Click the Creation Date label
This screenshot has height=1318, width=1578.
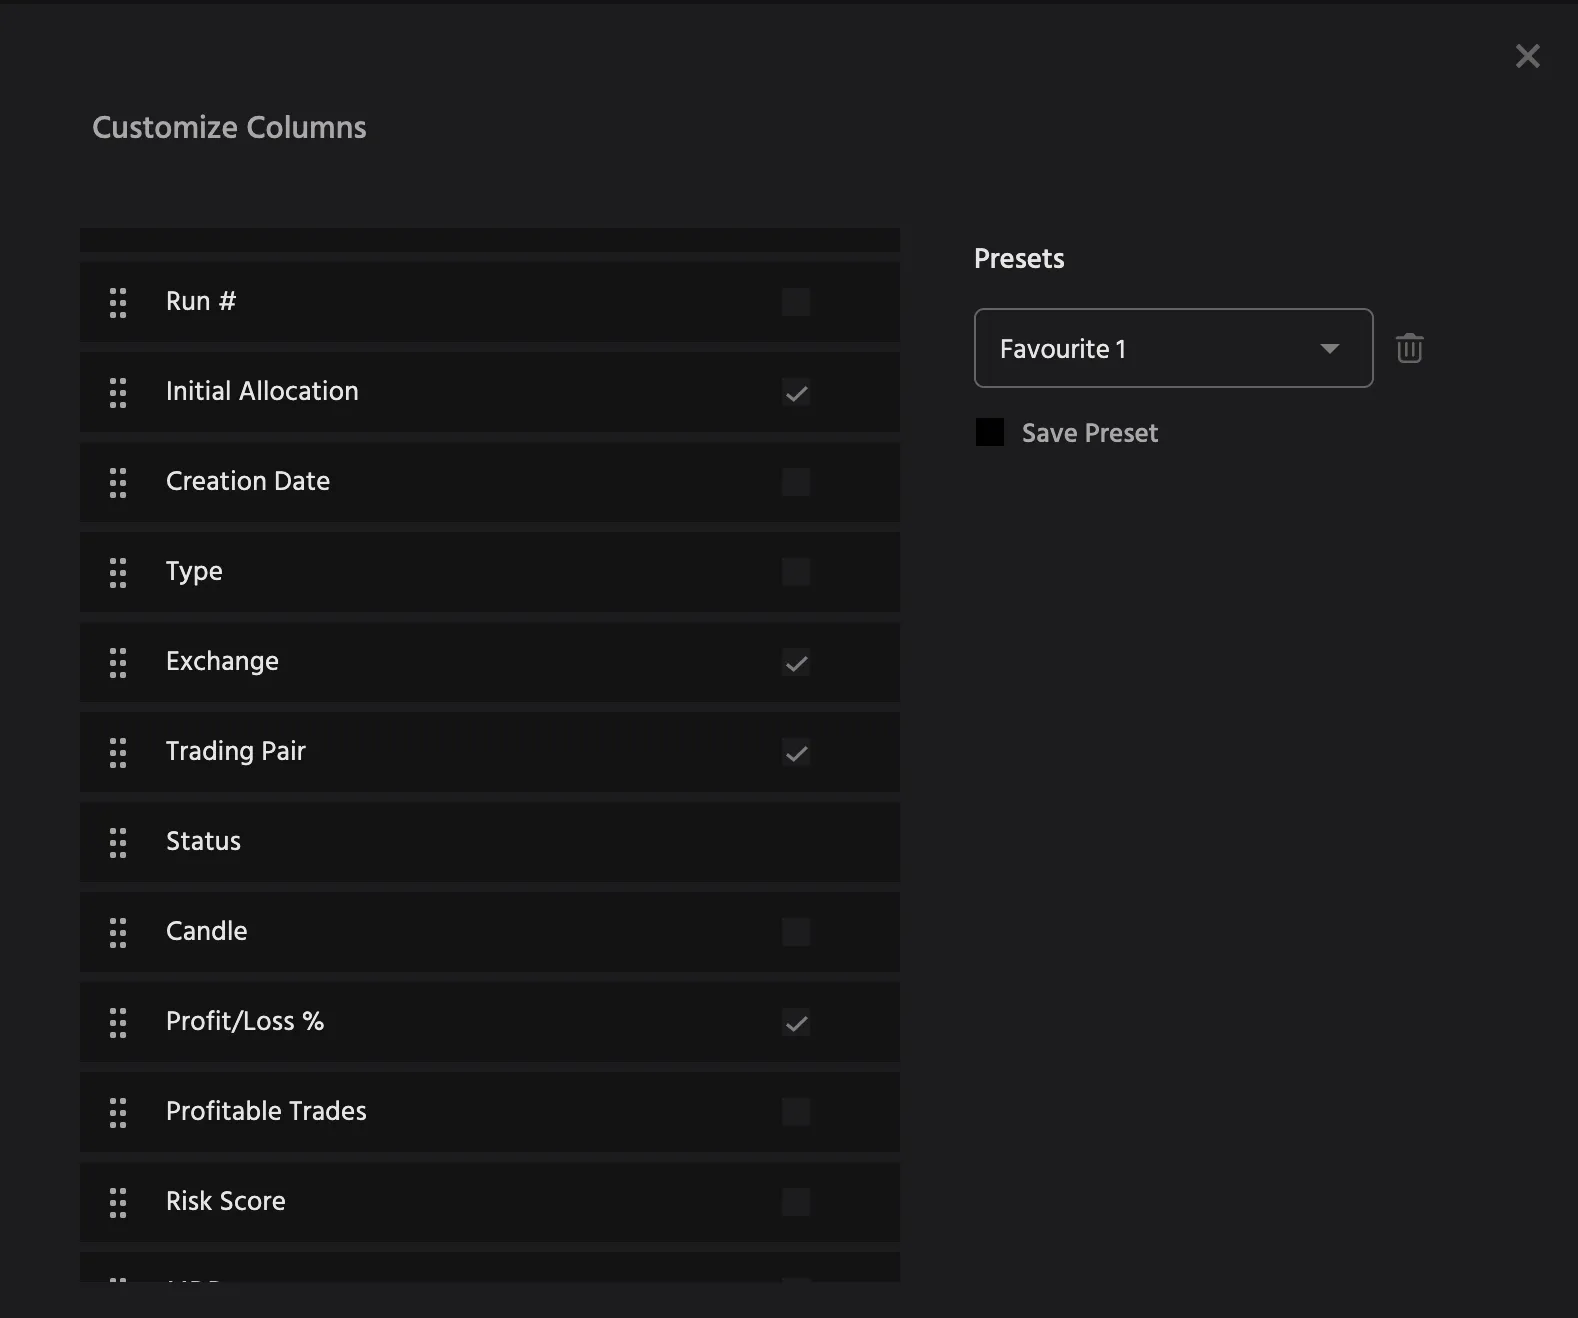248,481
